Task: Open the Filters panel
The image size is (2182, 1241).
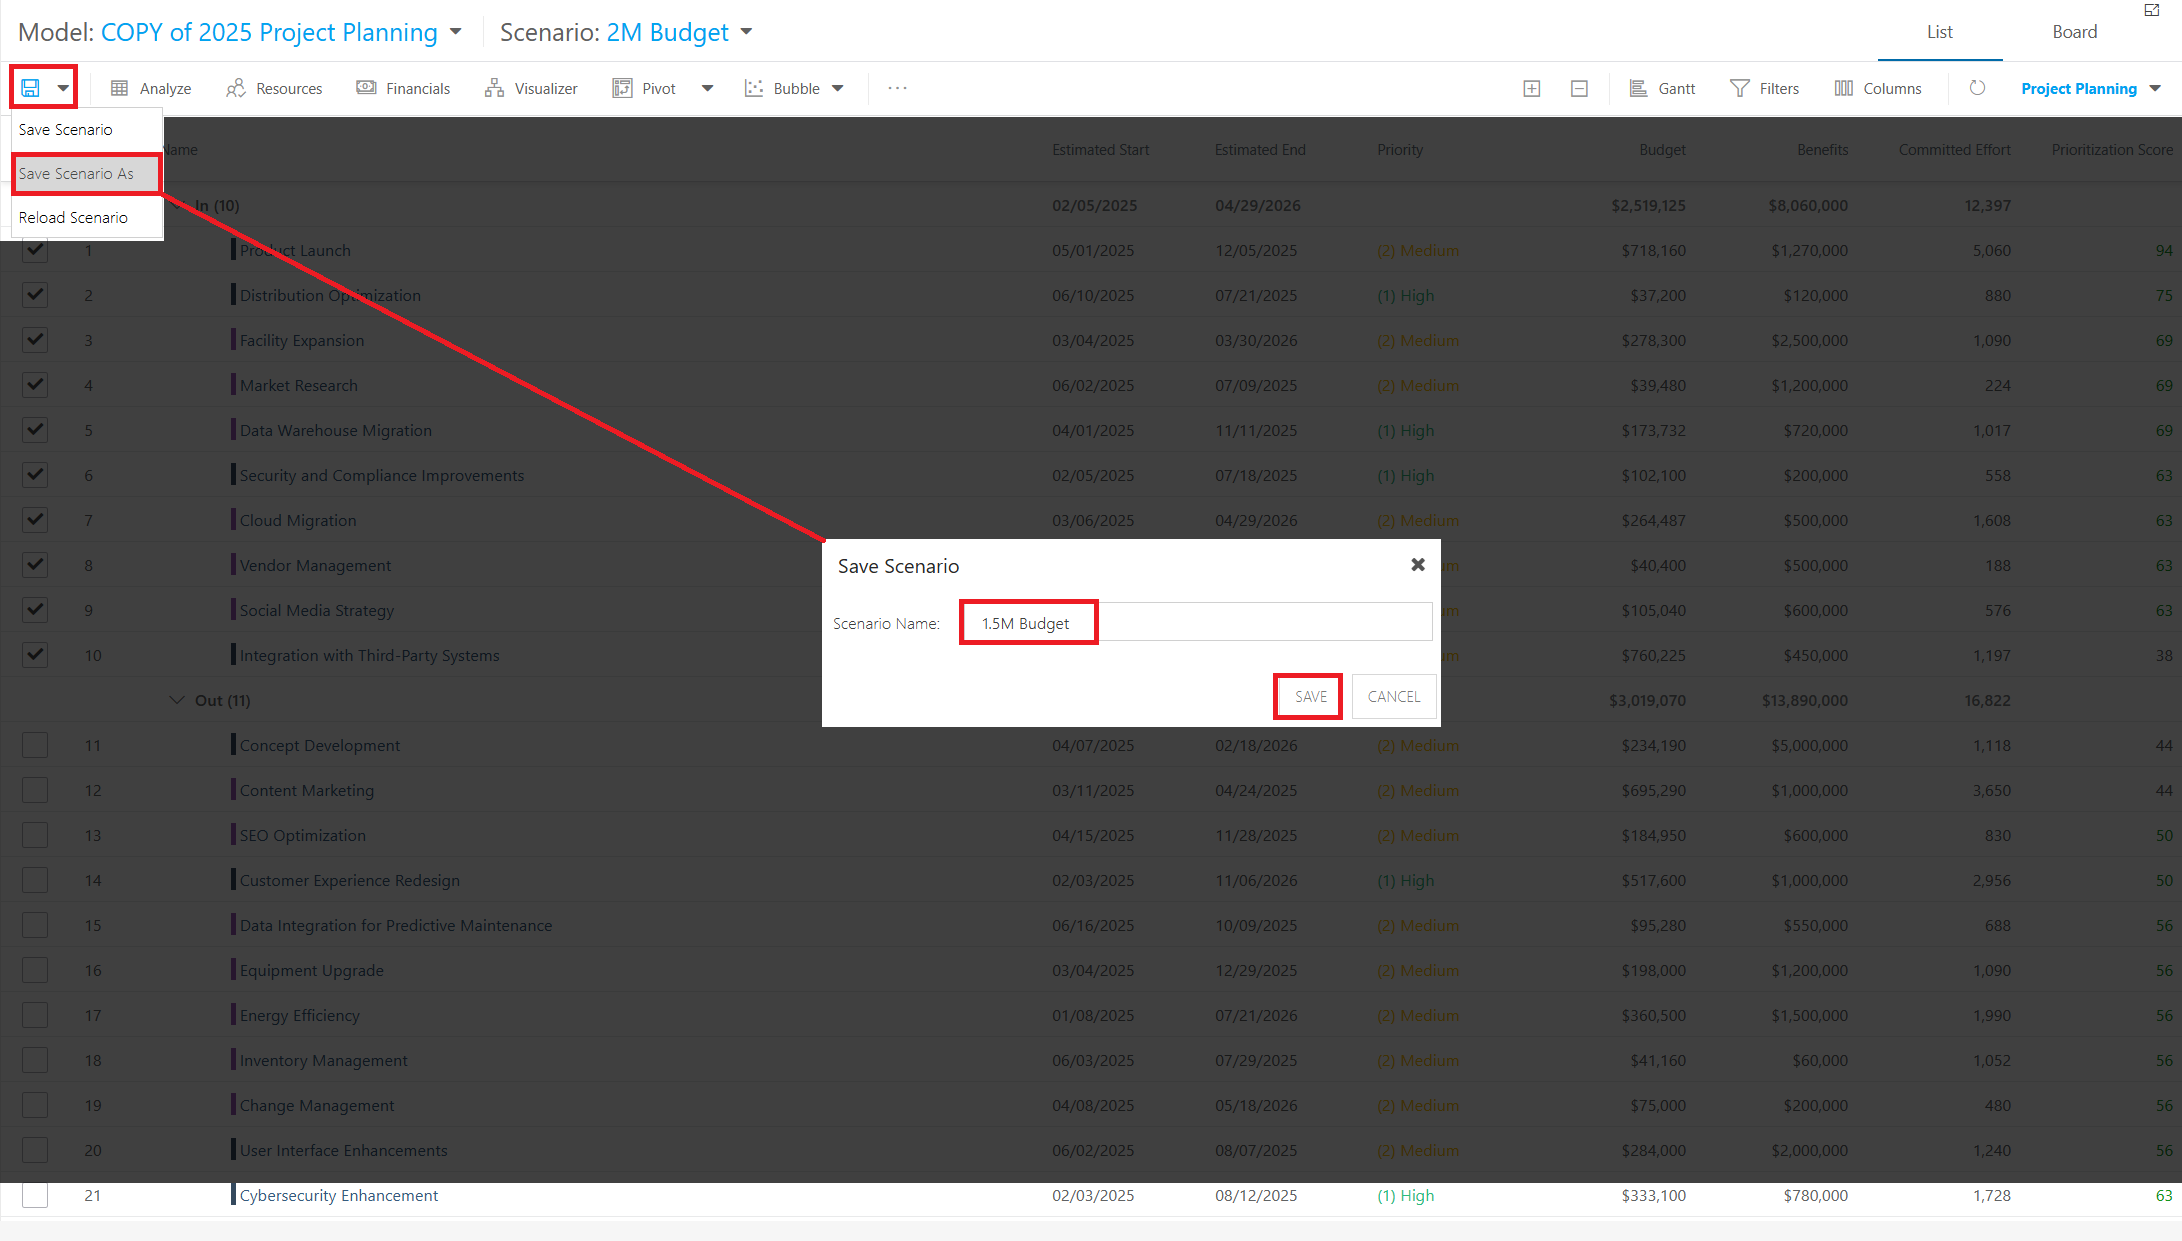Action: (x=1765, y=88)
